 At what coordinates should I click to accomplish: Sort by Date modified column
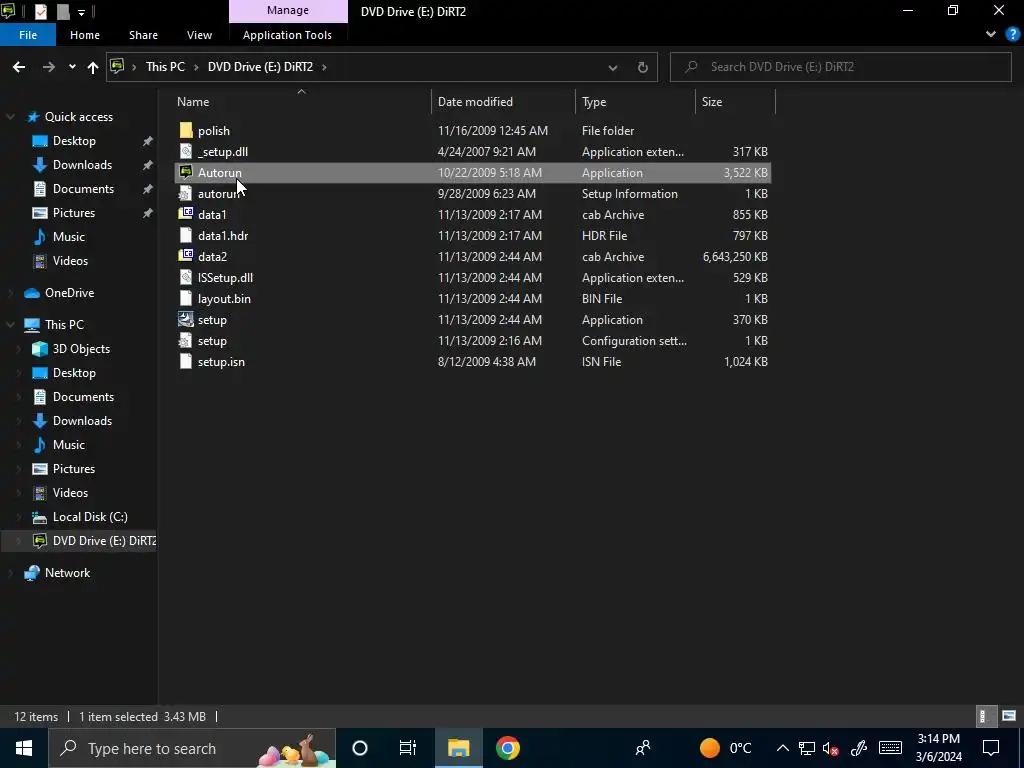[x=475, y=102]
